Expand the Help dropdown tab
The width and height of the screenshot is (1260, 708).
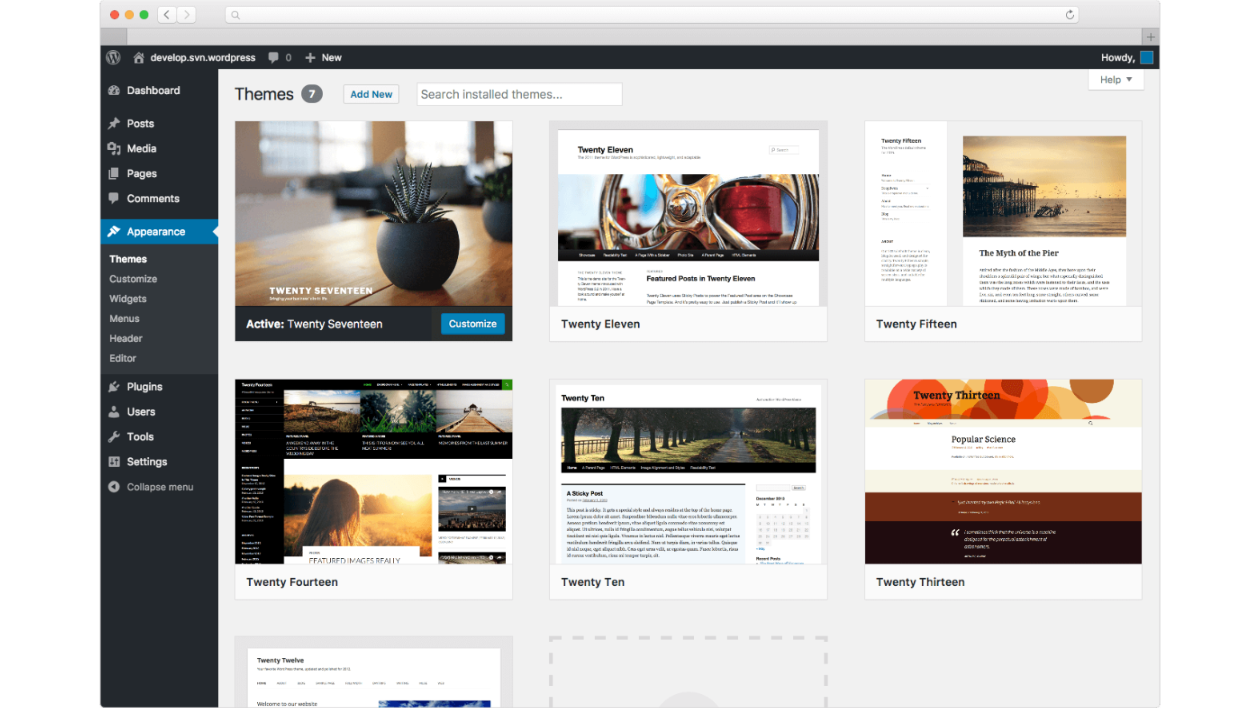1116,80
